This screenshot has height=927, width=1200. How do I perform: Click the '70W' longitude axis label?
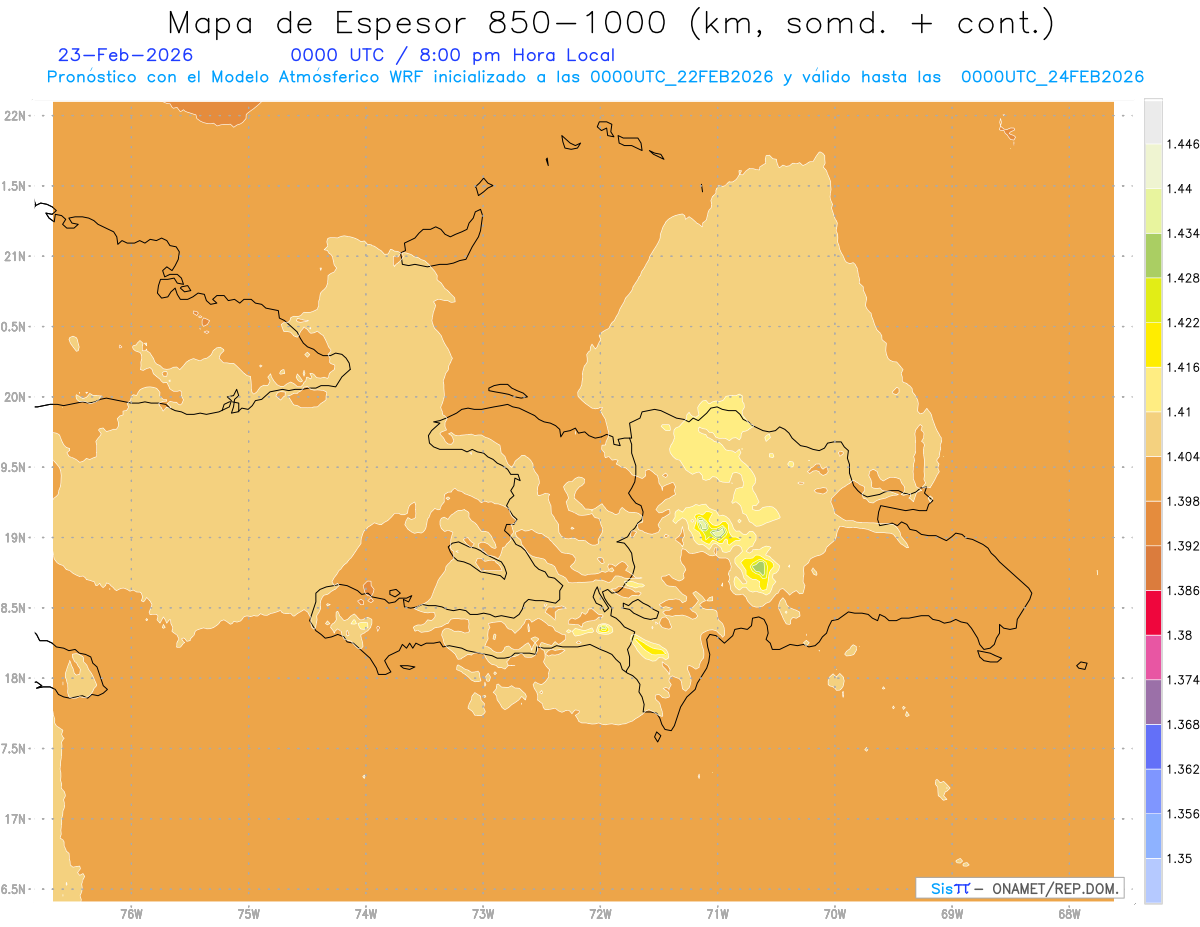coord(835,913)
